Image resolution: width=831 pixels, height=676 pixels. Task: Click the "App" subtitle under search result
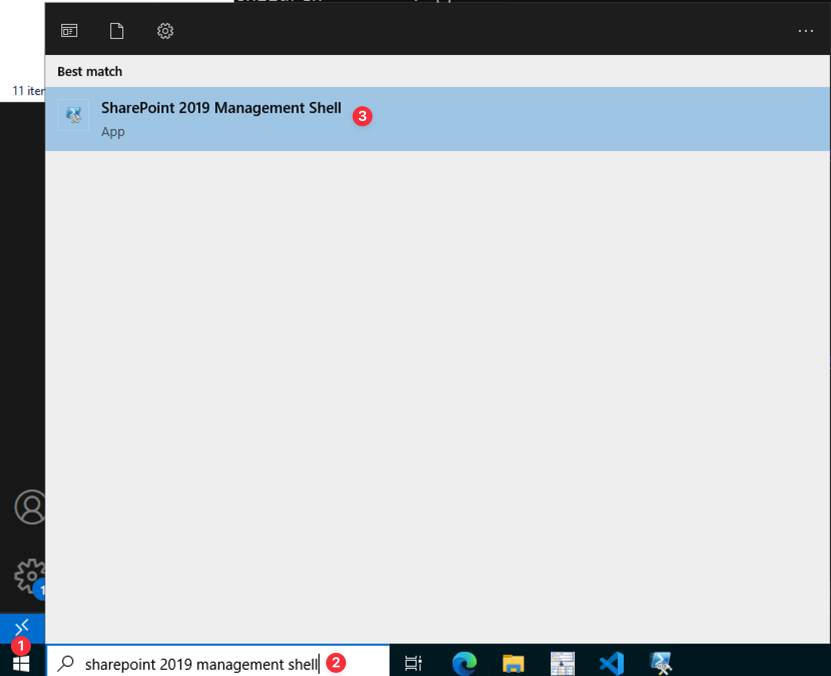point(113,132)
